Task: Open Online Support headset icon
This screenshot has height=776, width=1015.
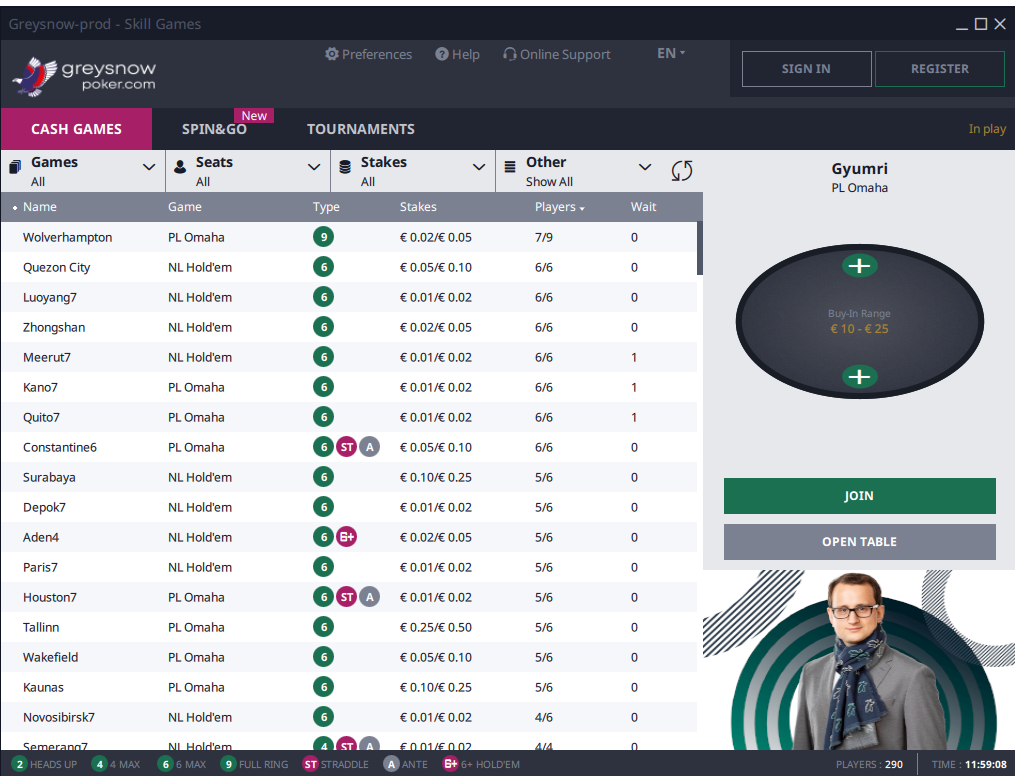Action: click(509, 54)
